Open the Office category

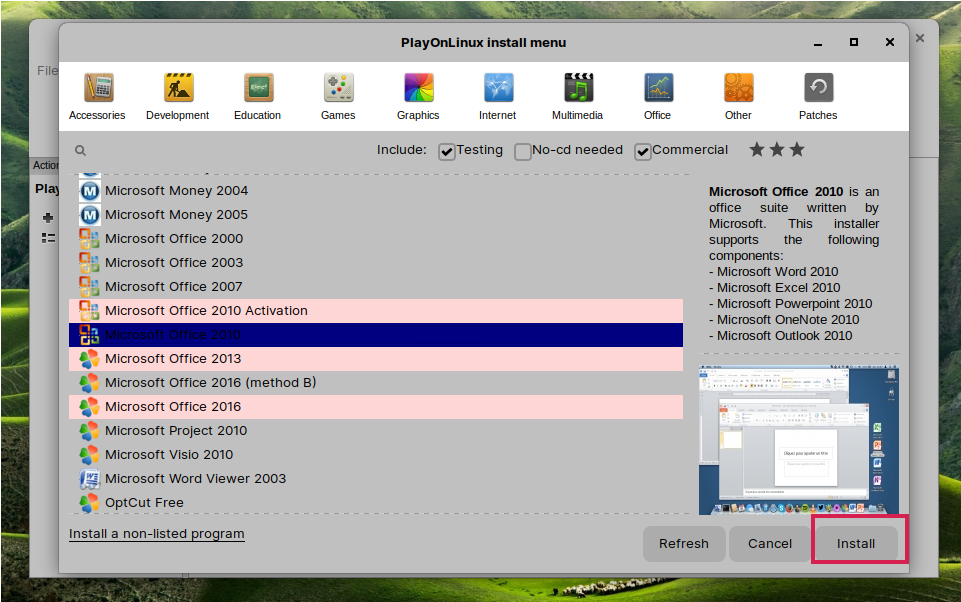(x=658, y=97)
